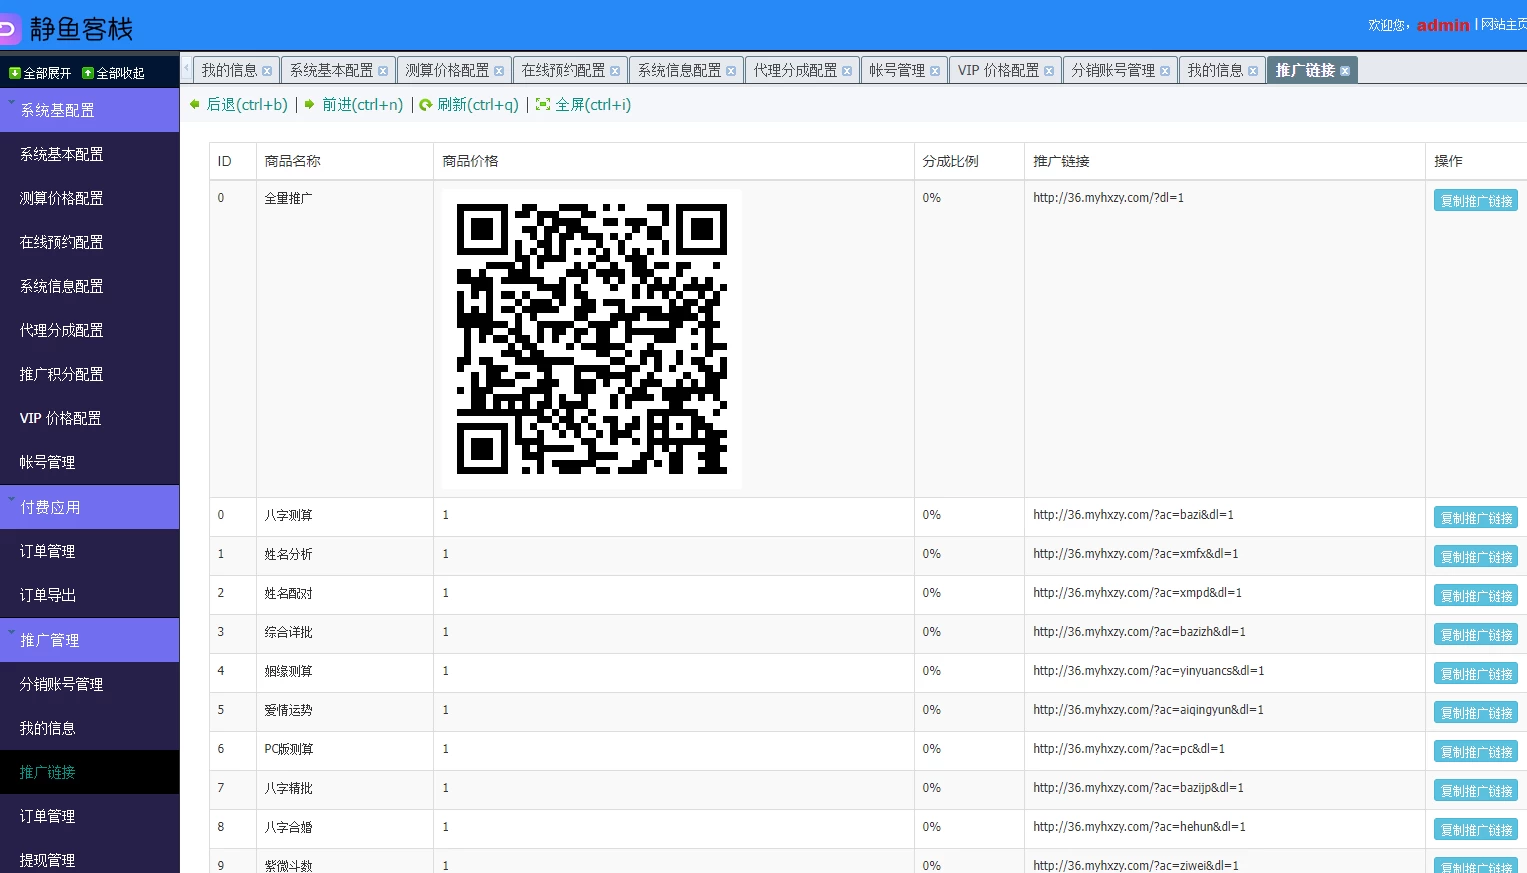
Task: Close the 系统基本配置 tab via x icon
Action: (383, 71)
